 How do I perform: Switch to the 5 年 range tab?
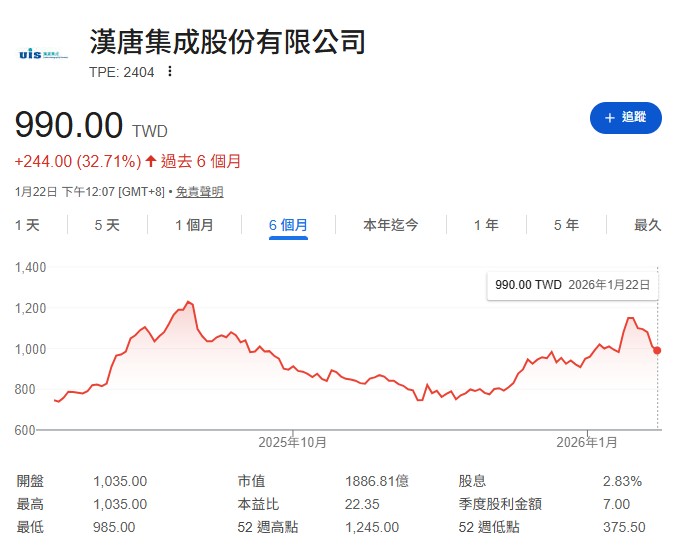[x=566, y=225]
